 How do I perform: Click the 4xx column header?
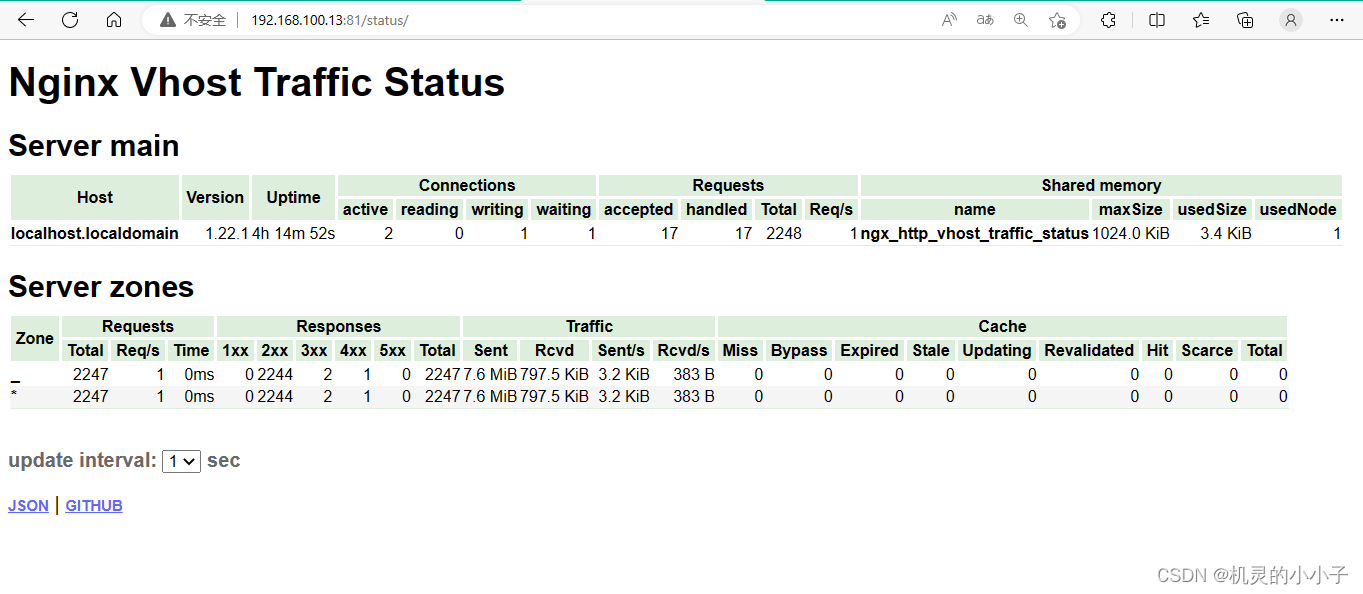click(x=353, y=350)
